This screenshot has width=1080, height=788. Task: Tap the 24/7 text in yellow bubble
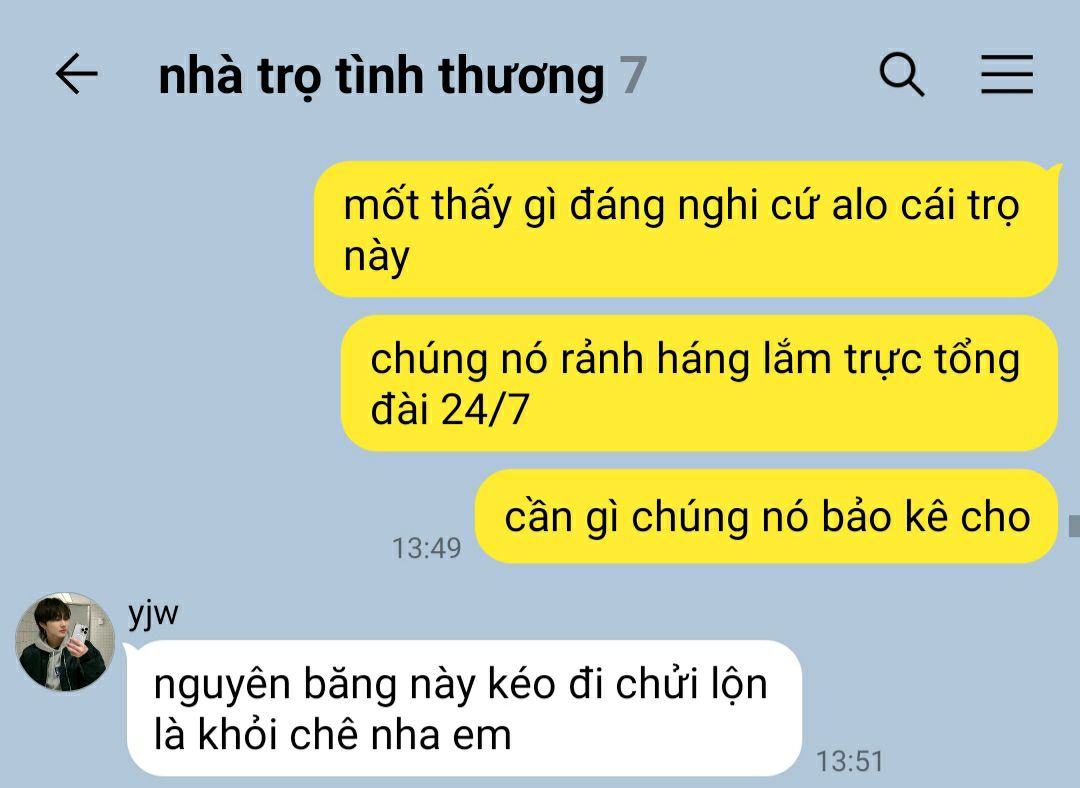484,409
